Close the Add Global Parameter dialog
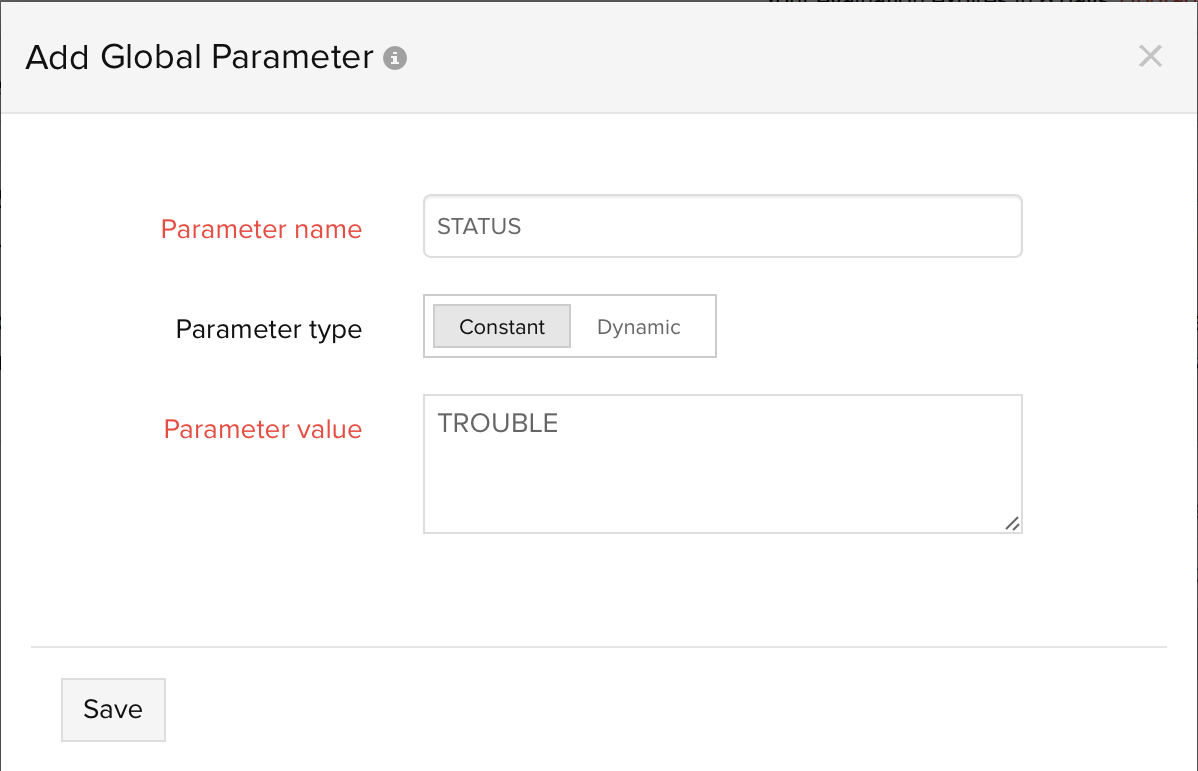The width and height of the screenshot is (1198, 771). click(x=1150, y=56)
